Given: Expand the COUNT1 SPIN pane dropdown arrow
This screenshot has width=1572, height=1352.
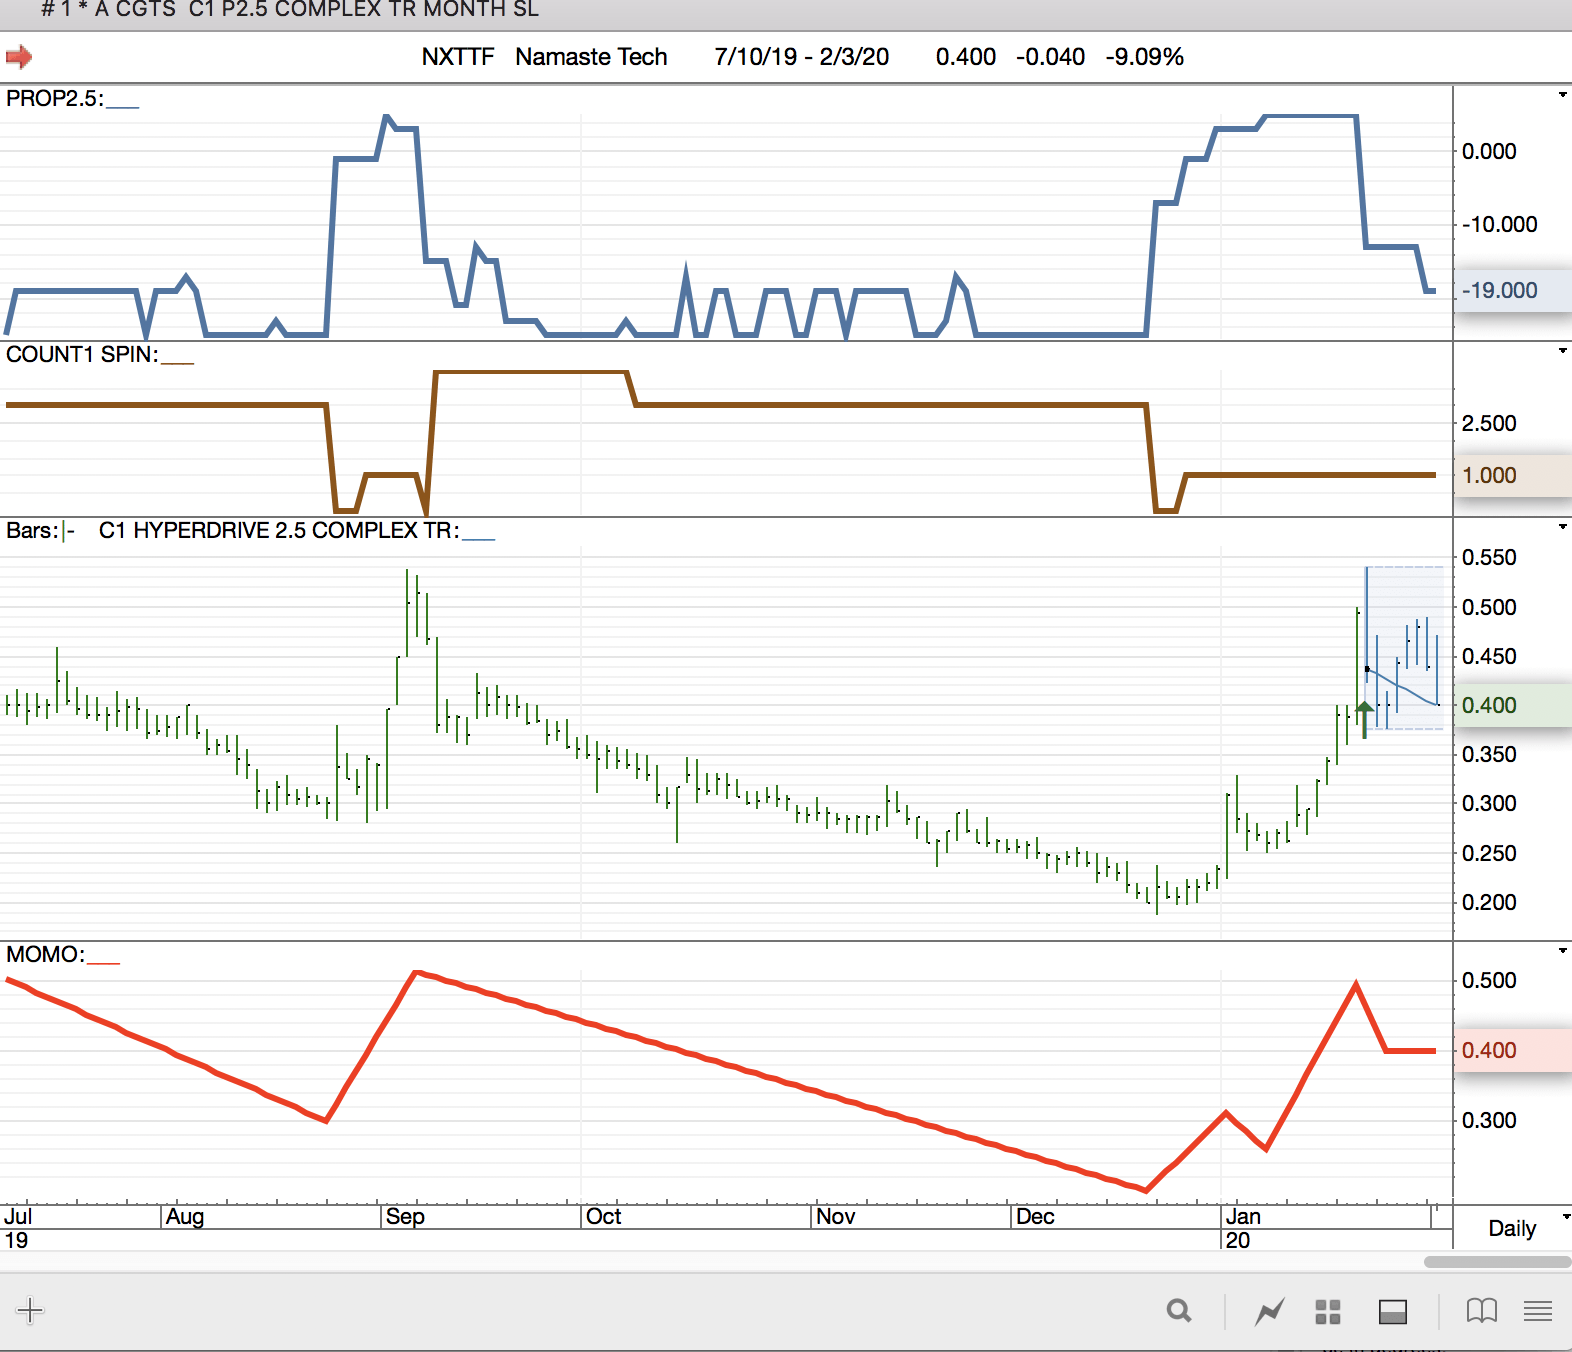Looking at the screenshot, I should (1562, 351).
